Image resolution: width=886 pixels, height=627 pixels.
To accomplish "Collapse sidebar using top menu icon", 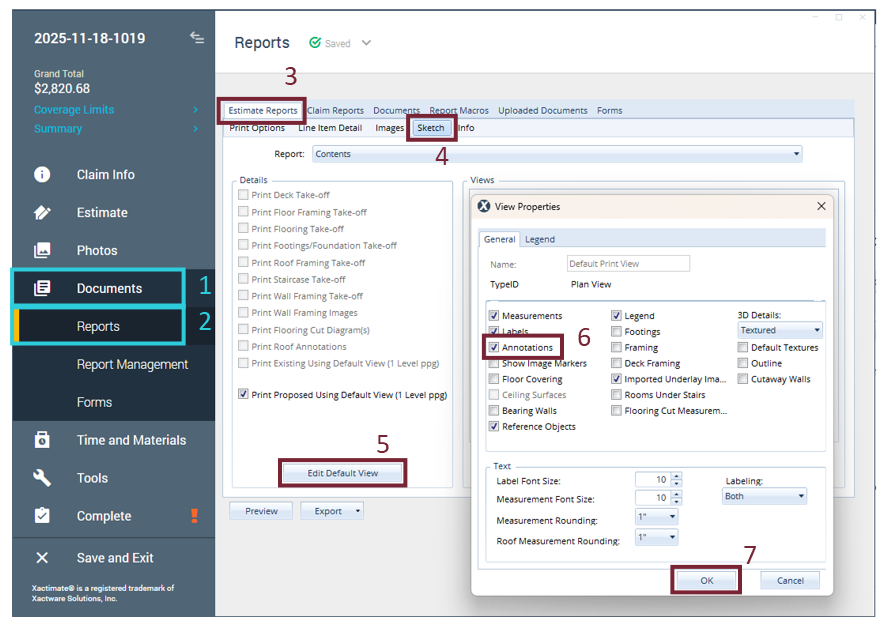I will [197, 38].
